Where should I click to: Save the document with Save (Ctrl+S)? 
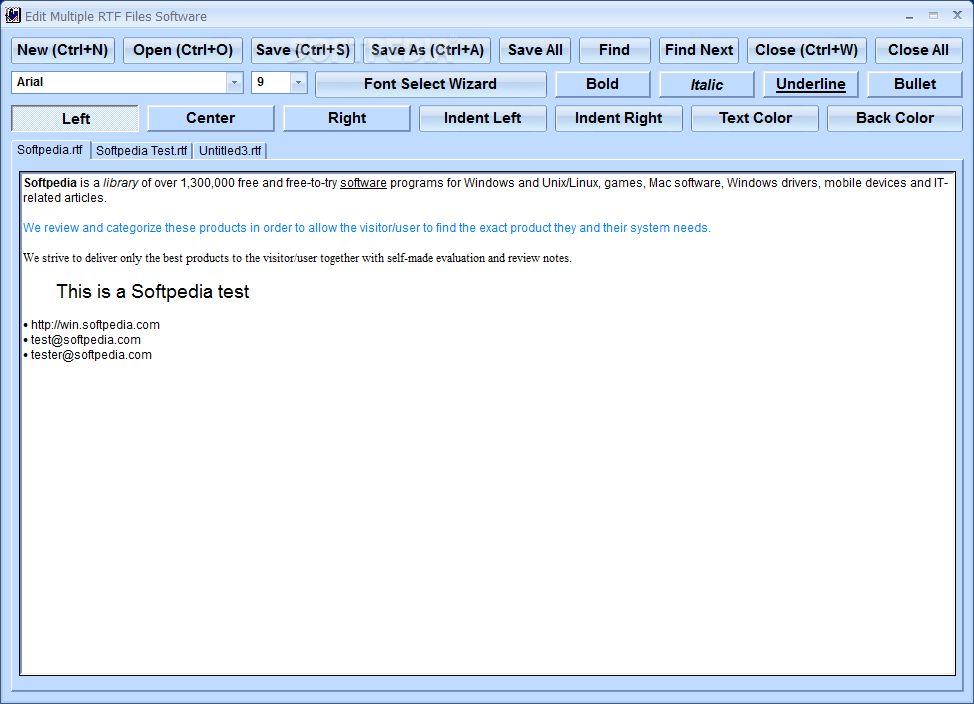(x=303, y=50)
